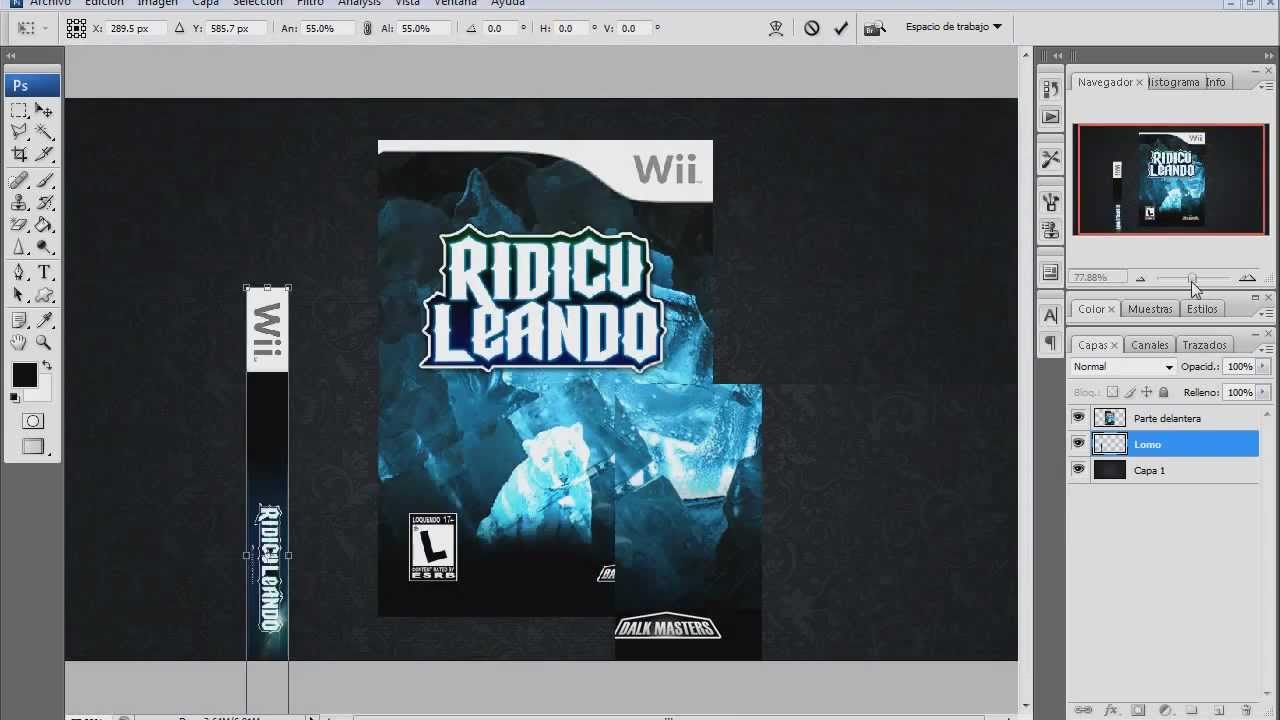Screen dimensions: 1280x720
Task: Open the Opacidad slider arrow
Action: [x=1263, y=367]
